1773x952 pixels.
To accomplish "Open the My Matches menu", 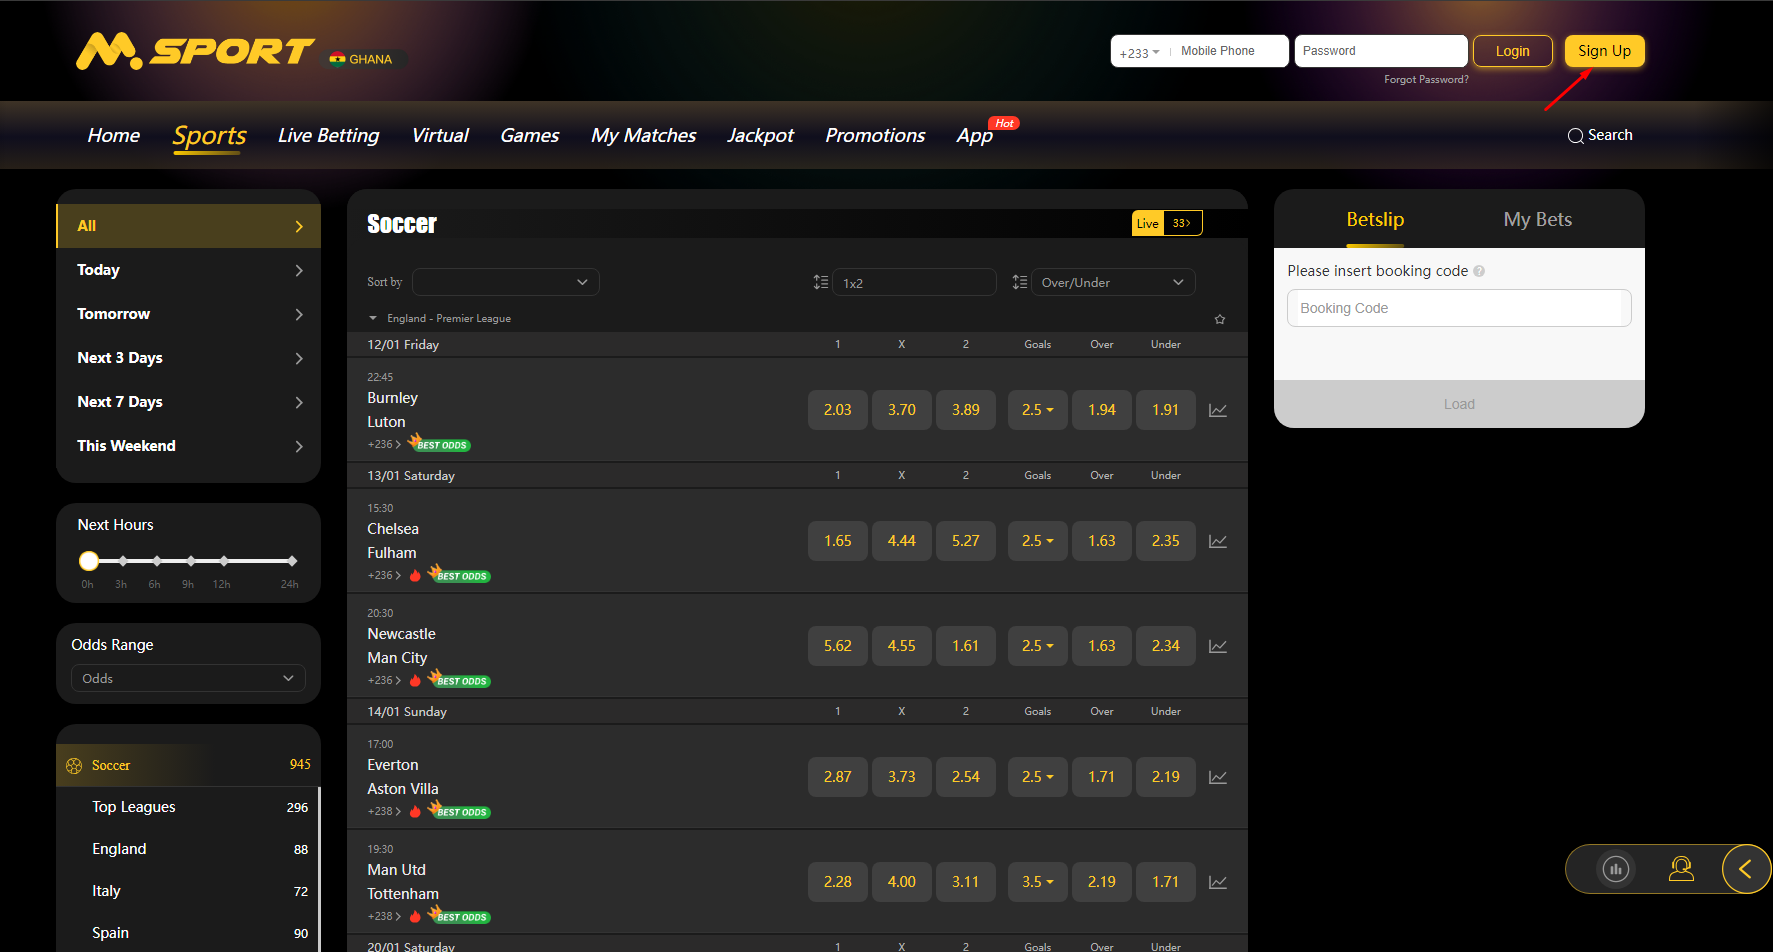I will (643, 135).
